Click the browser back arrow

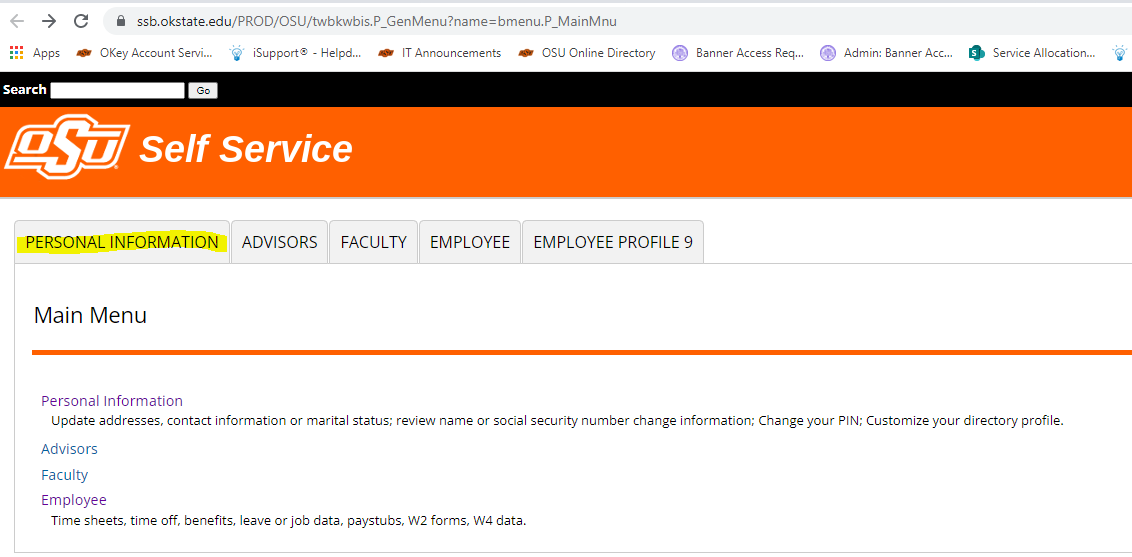click(17, 21)
